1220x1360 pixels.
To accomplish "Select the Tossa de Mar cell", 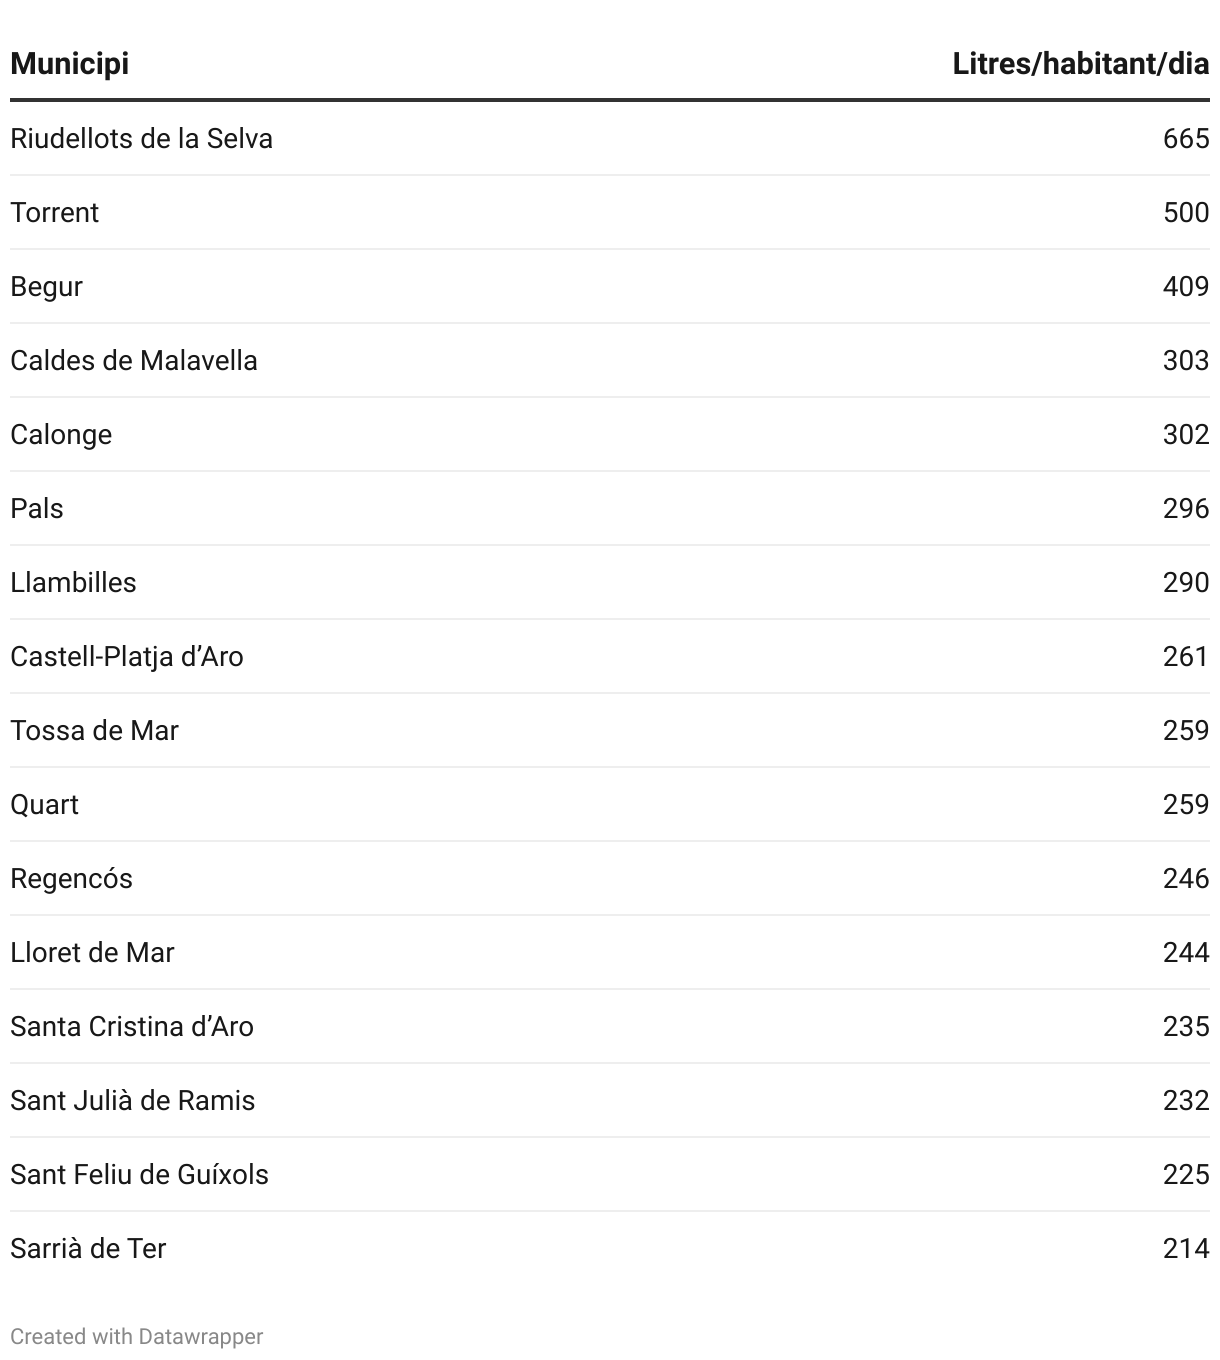I will [x=94, y=730].
